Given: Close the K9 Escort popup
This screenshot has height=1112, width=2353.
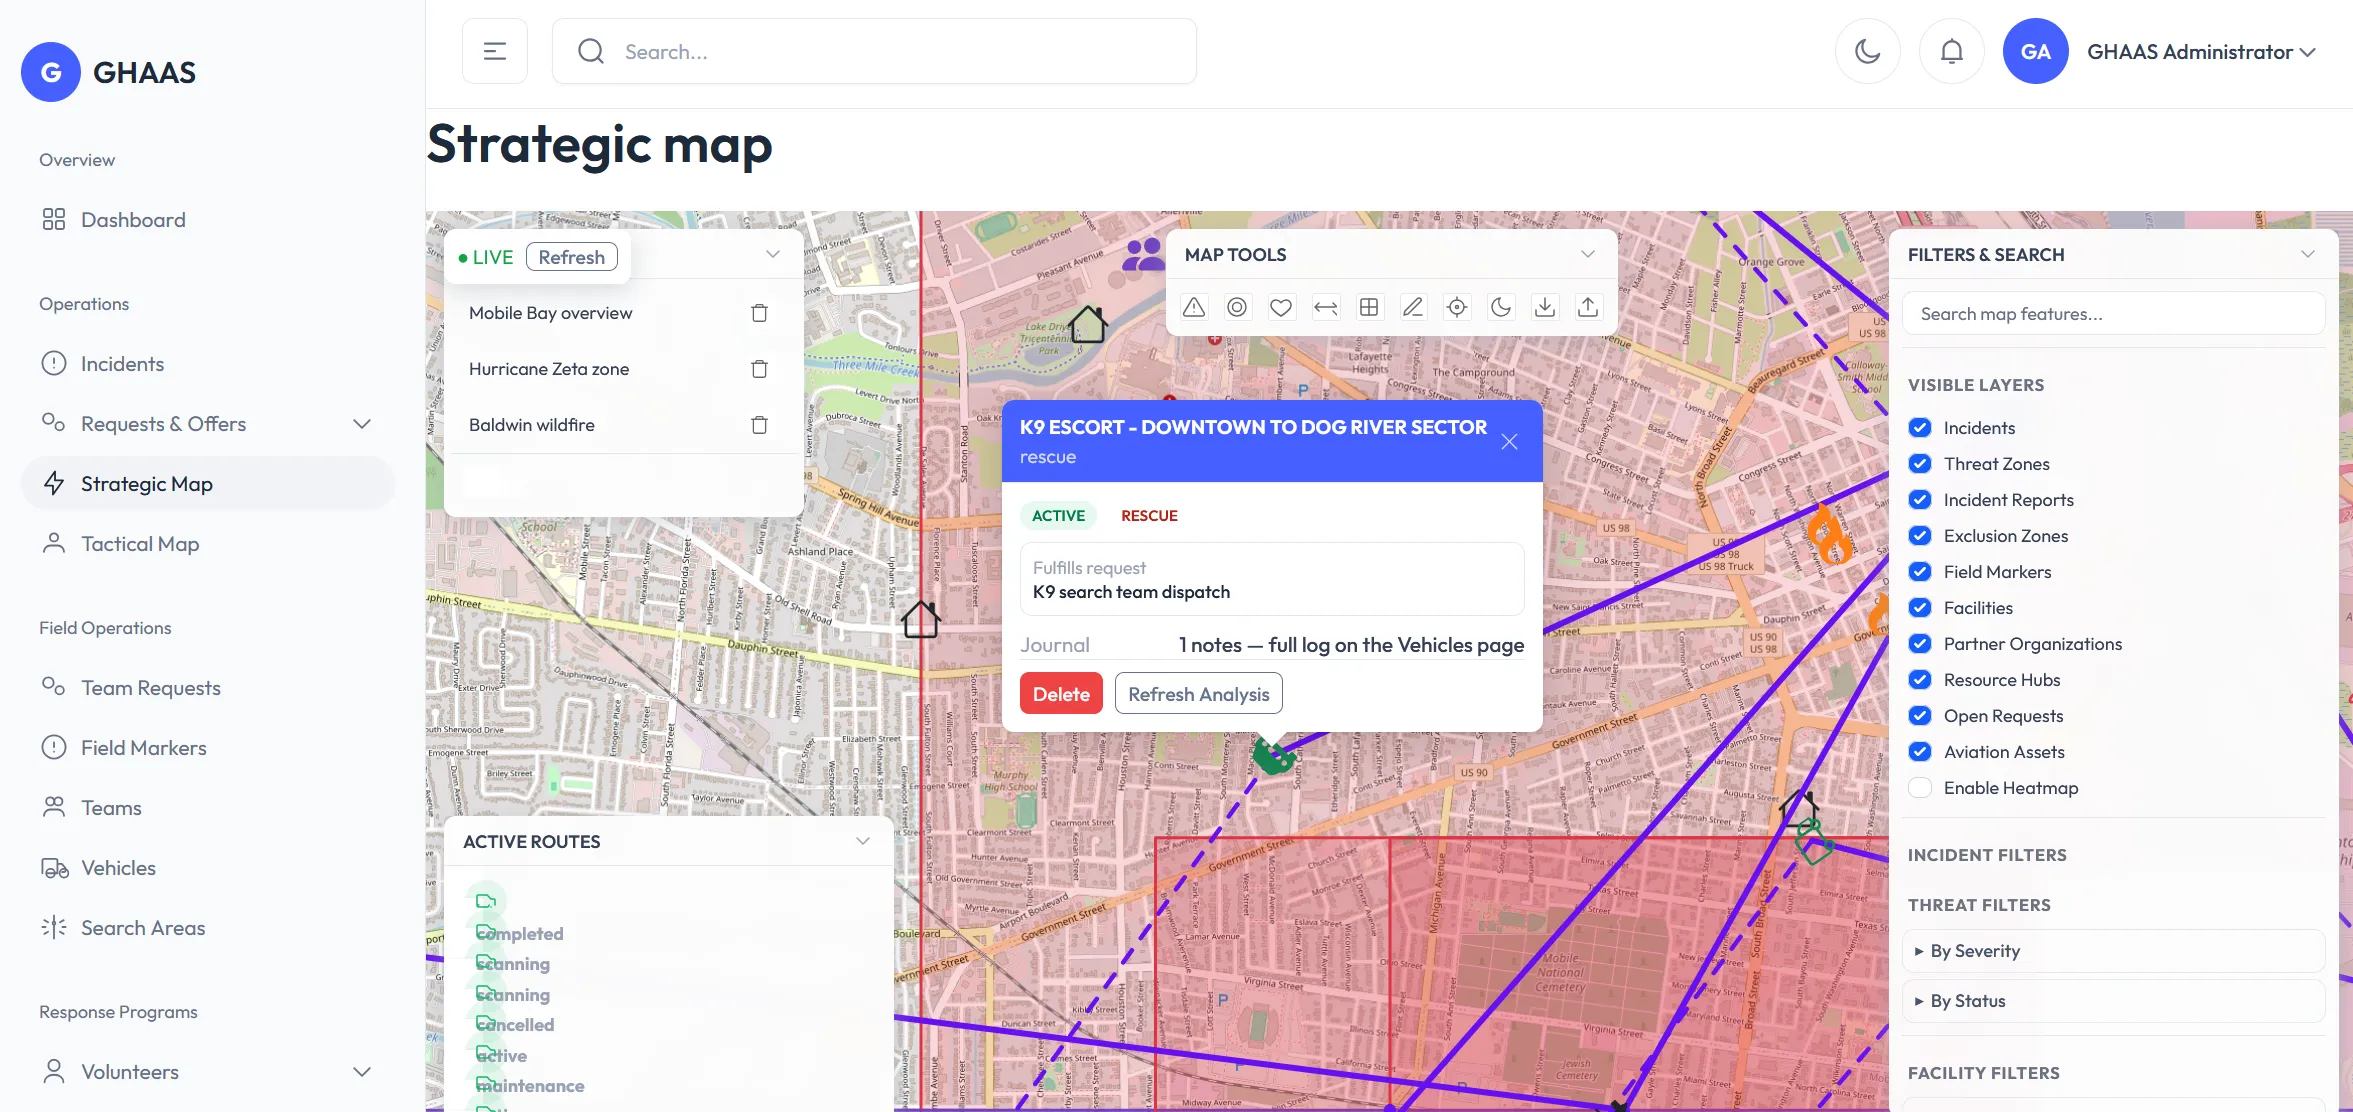Looking at the screenshot, I should [x=1509, y=441].
